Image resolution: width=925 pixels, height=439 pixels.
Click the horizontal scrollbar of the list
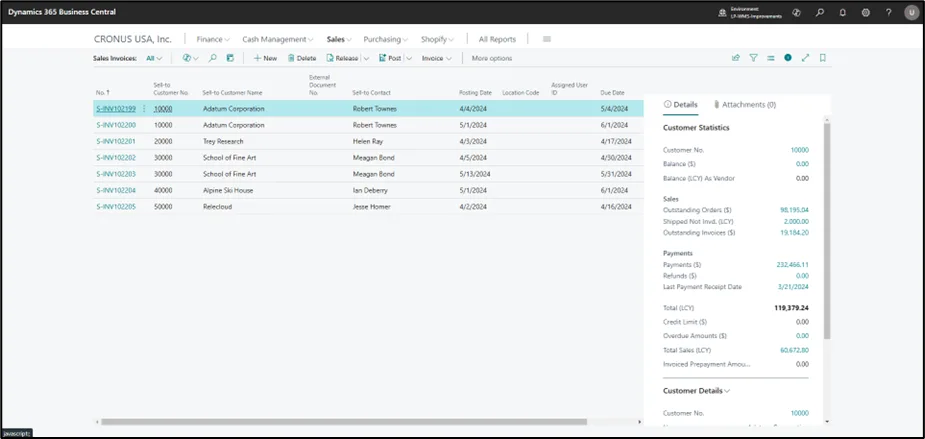(x=344, y=422)
